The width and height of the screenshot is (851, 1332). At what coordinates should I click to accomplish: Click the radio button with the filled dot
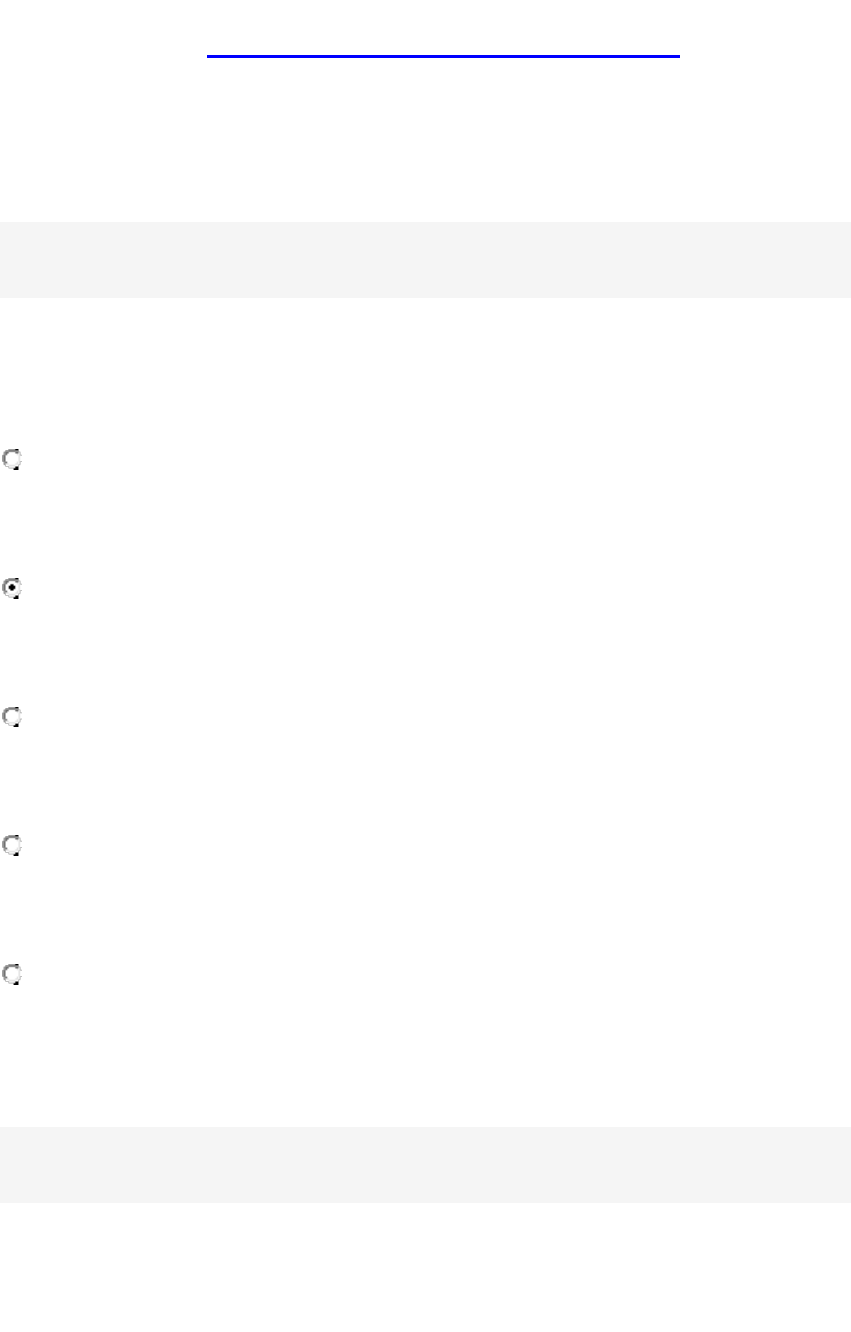pos(12,589)
